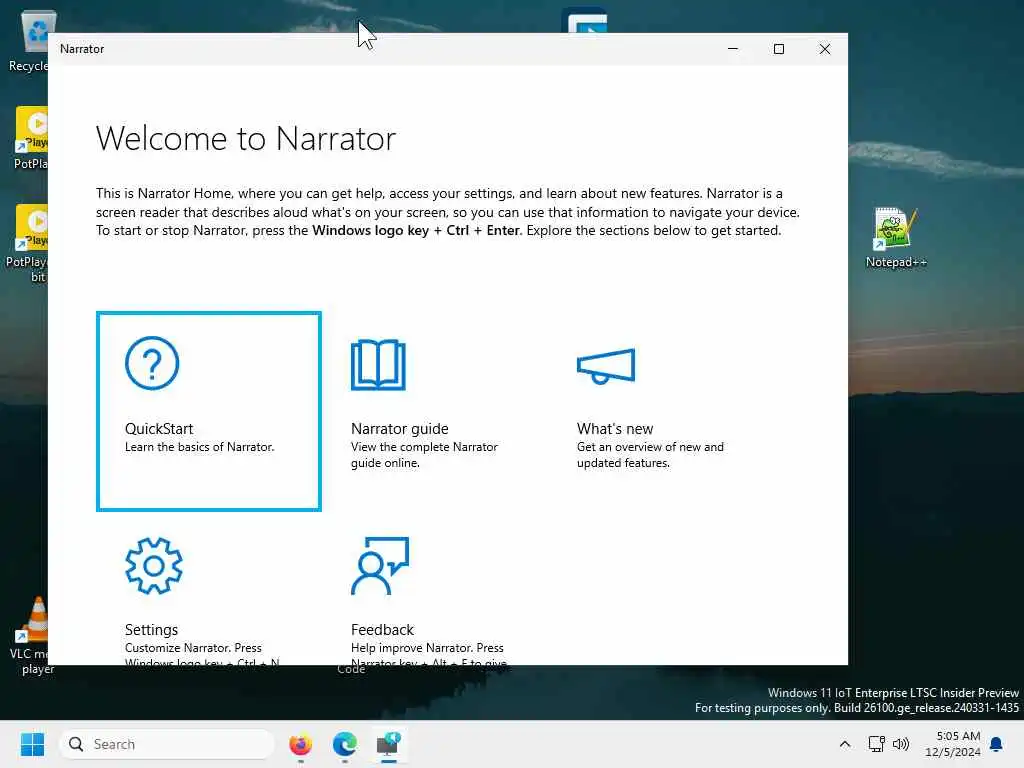The width and height of the screenshot is (1024, 768).
Task: Select the first PotPlayer desktop shortcut
Action: point(30,138)
